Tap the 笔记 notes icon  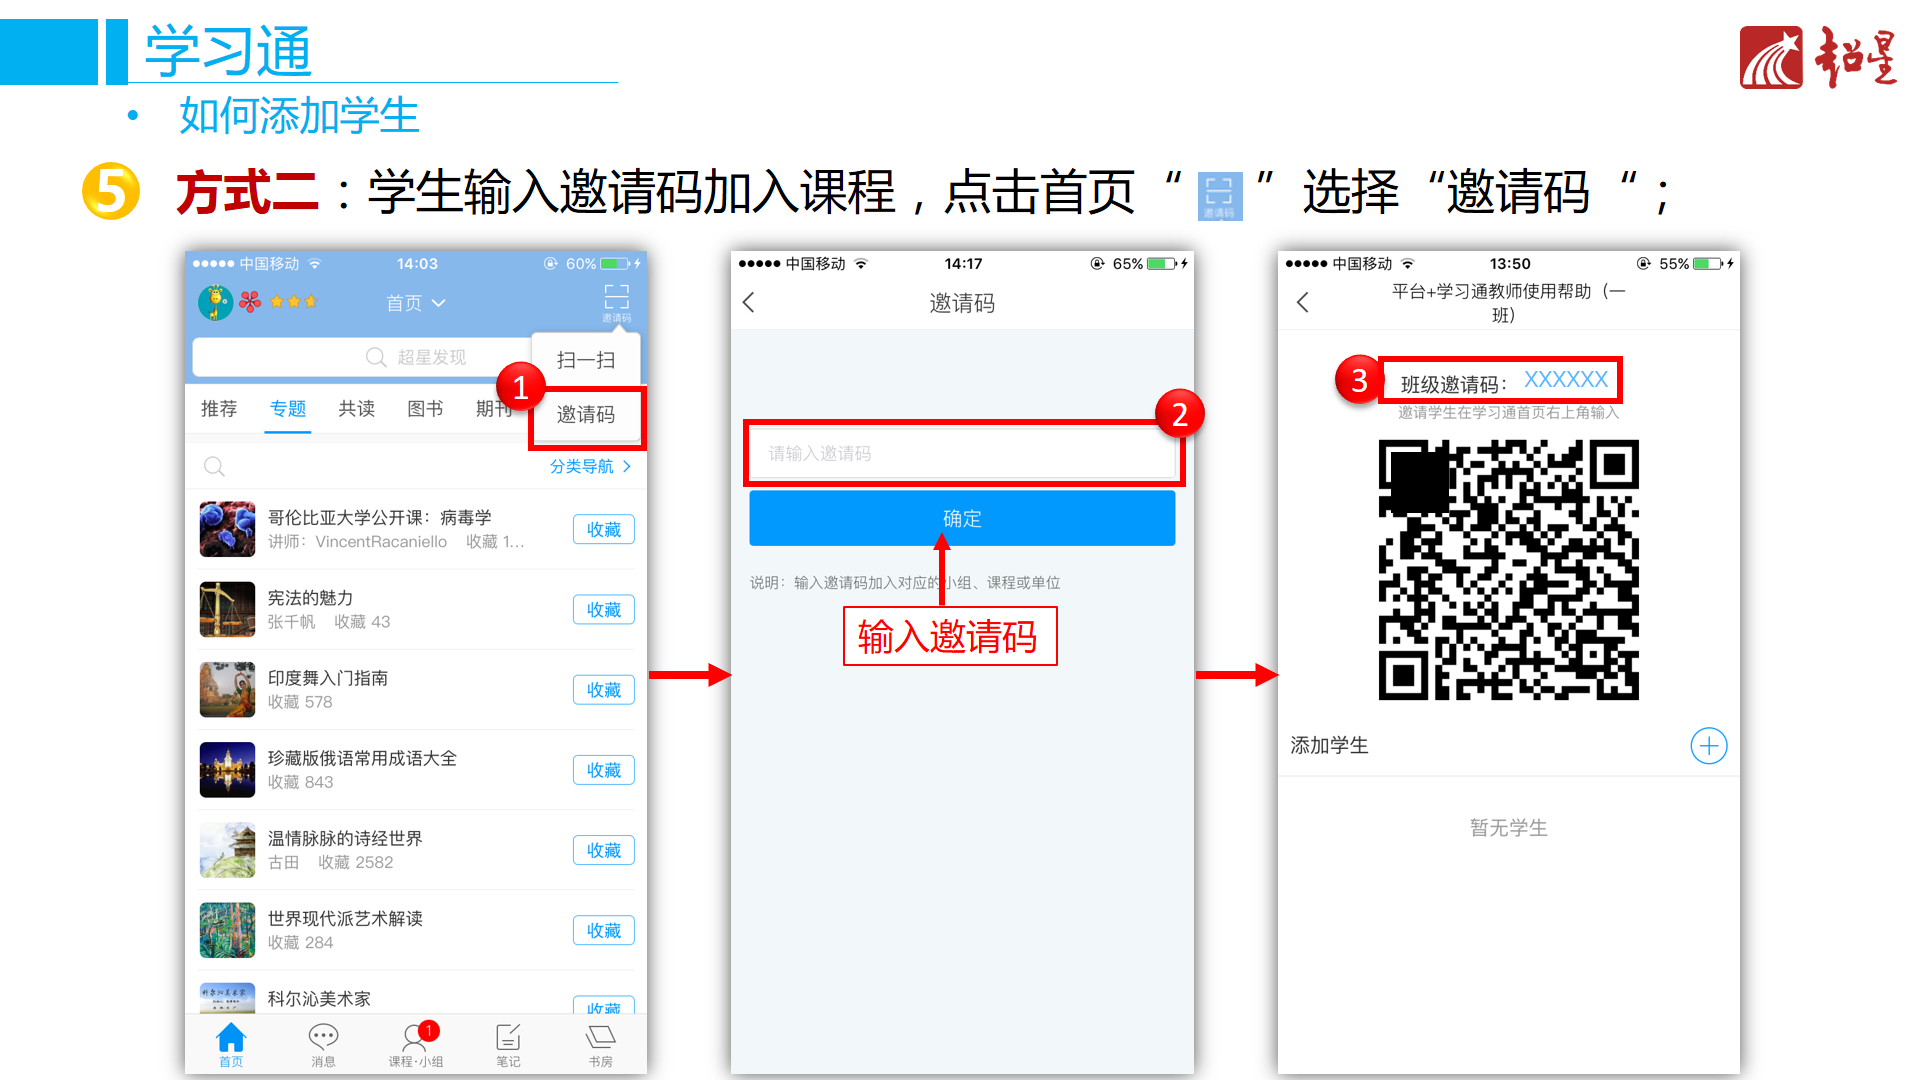508,1038
